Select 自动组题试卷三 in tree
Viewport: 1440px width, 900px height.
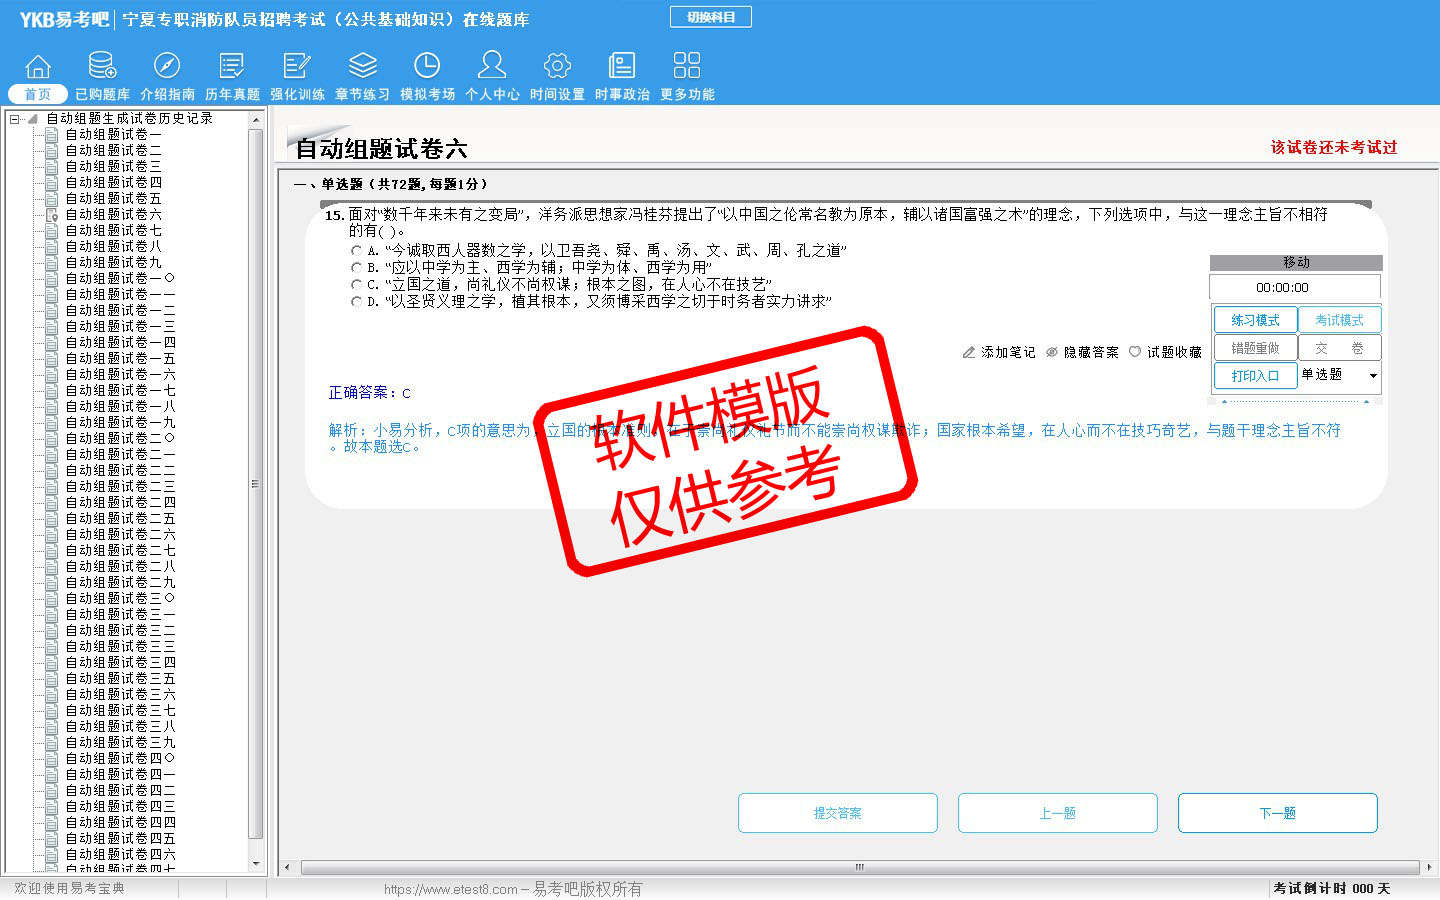pos(113,166)
